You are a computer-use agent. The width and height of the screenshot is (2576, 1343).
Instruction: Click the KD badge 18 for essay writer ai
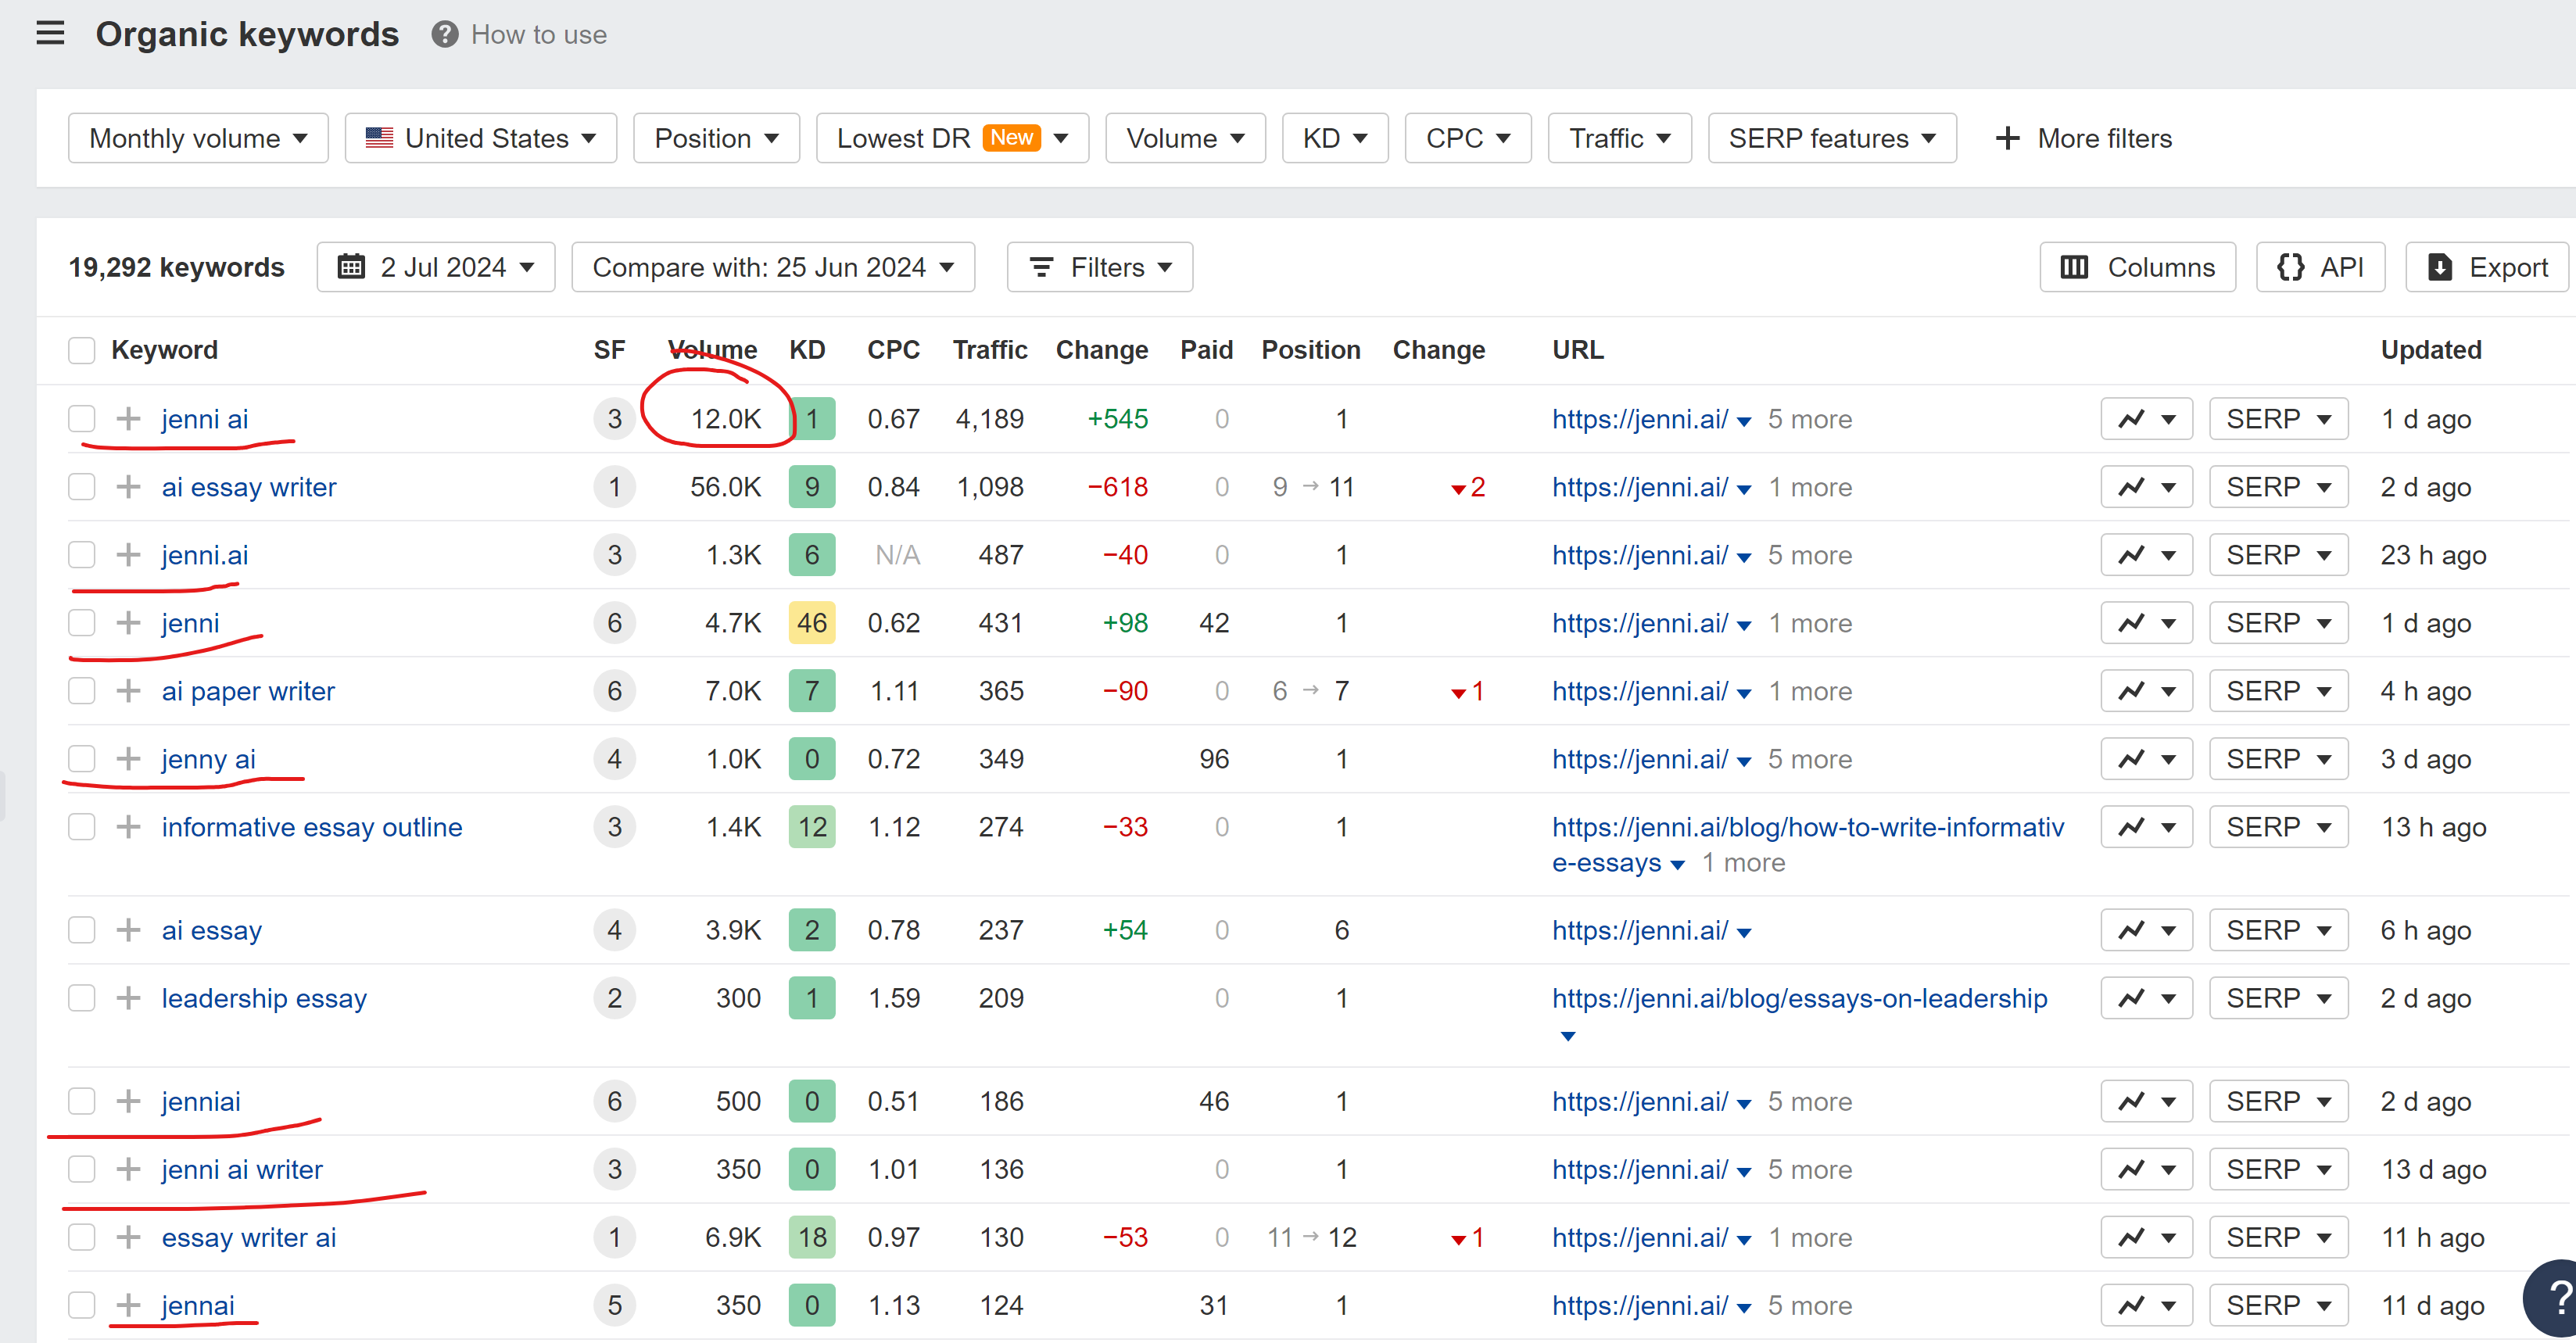(x=811, y=1237)
